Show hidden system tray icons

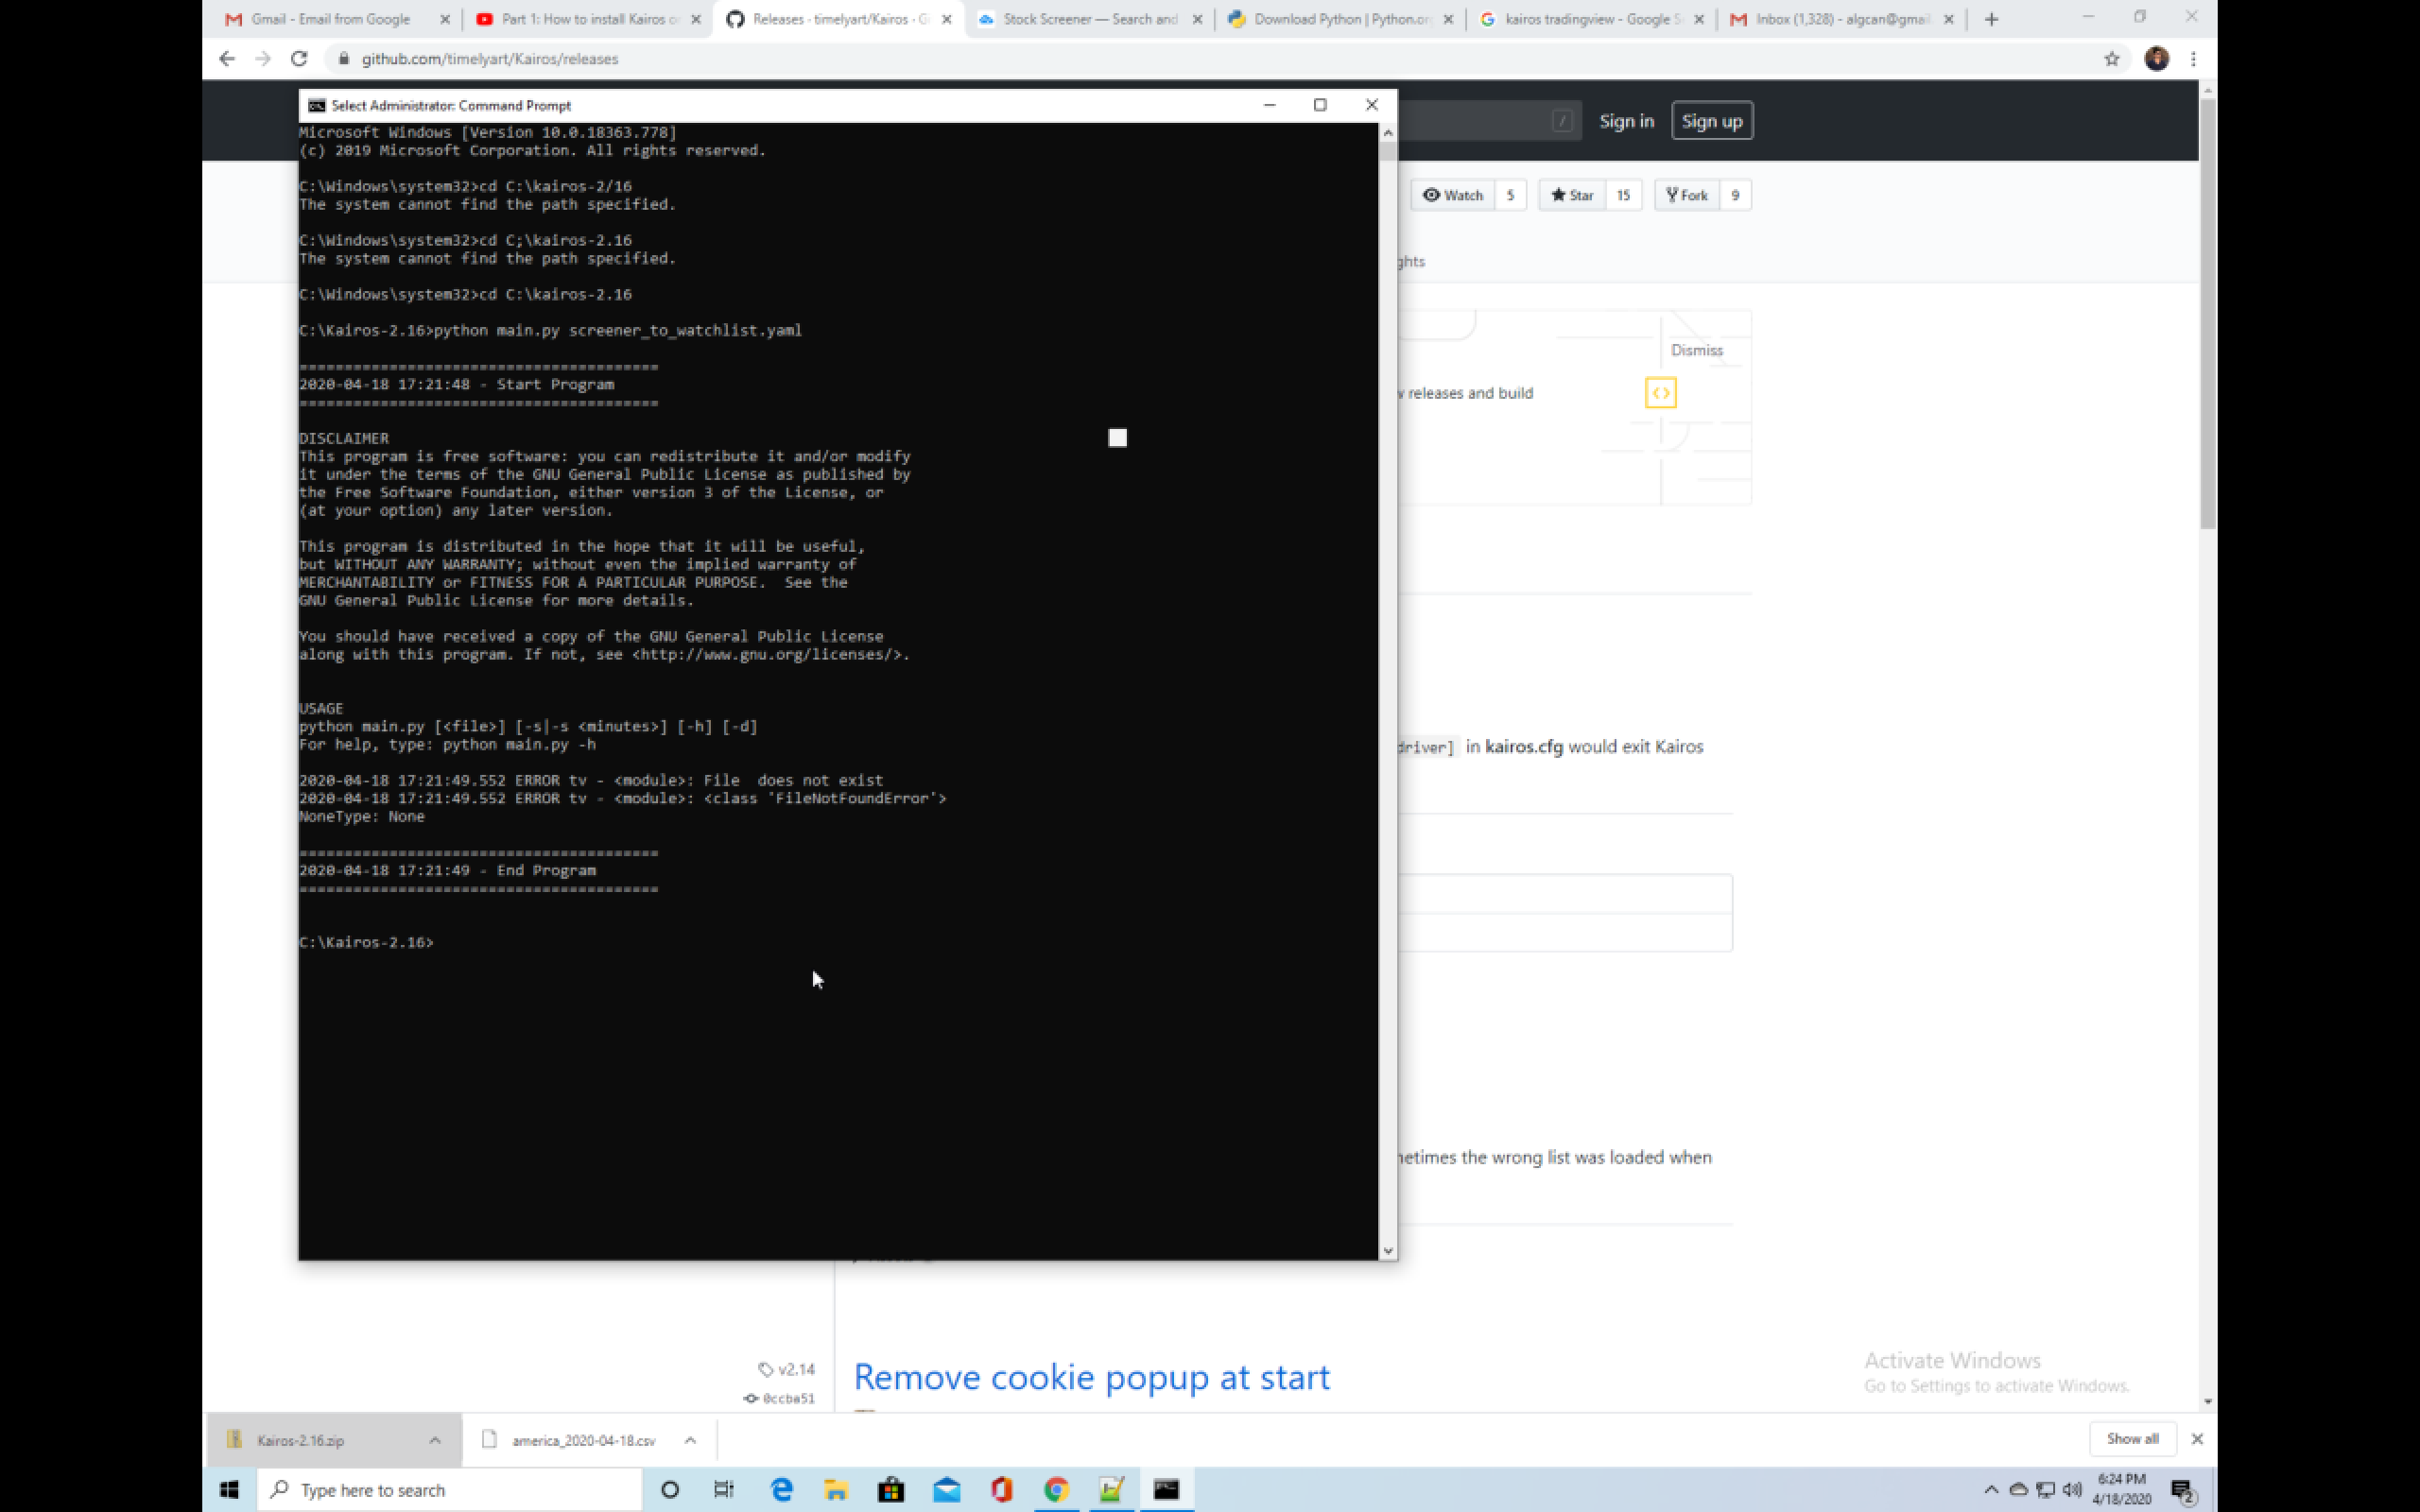(1991, 1490)
